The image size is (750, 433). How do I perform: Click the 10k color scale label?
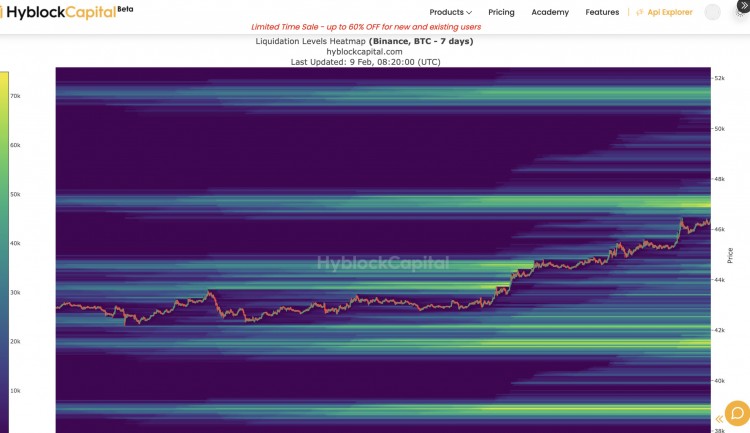coord(15,390)
